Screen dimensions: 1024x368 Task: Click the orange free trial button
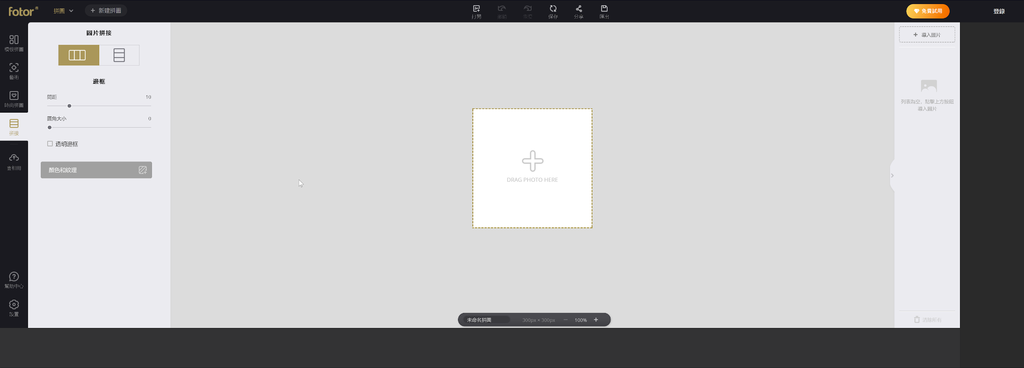[927, 11]
